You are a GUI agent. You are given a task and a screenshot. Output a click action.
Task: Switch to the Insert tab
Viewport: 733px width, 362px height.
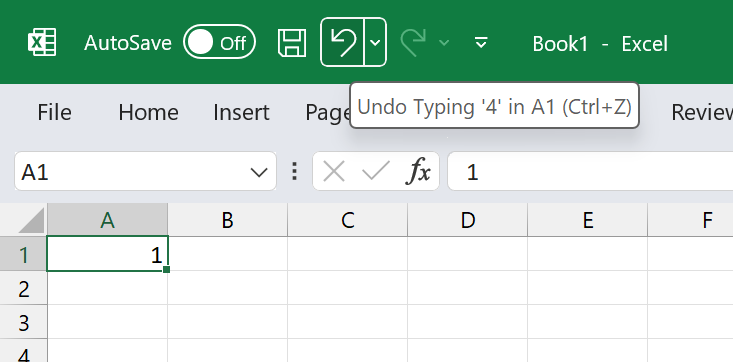[241, 112]
